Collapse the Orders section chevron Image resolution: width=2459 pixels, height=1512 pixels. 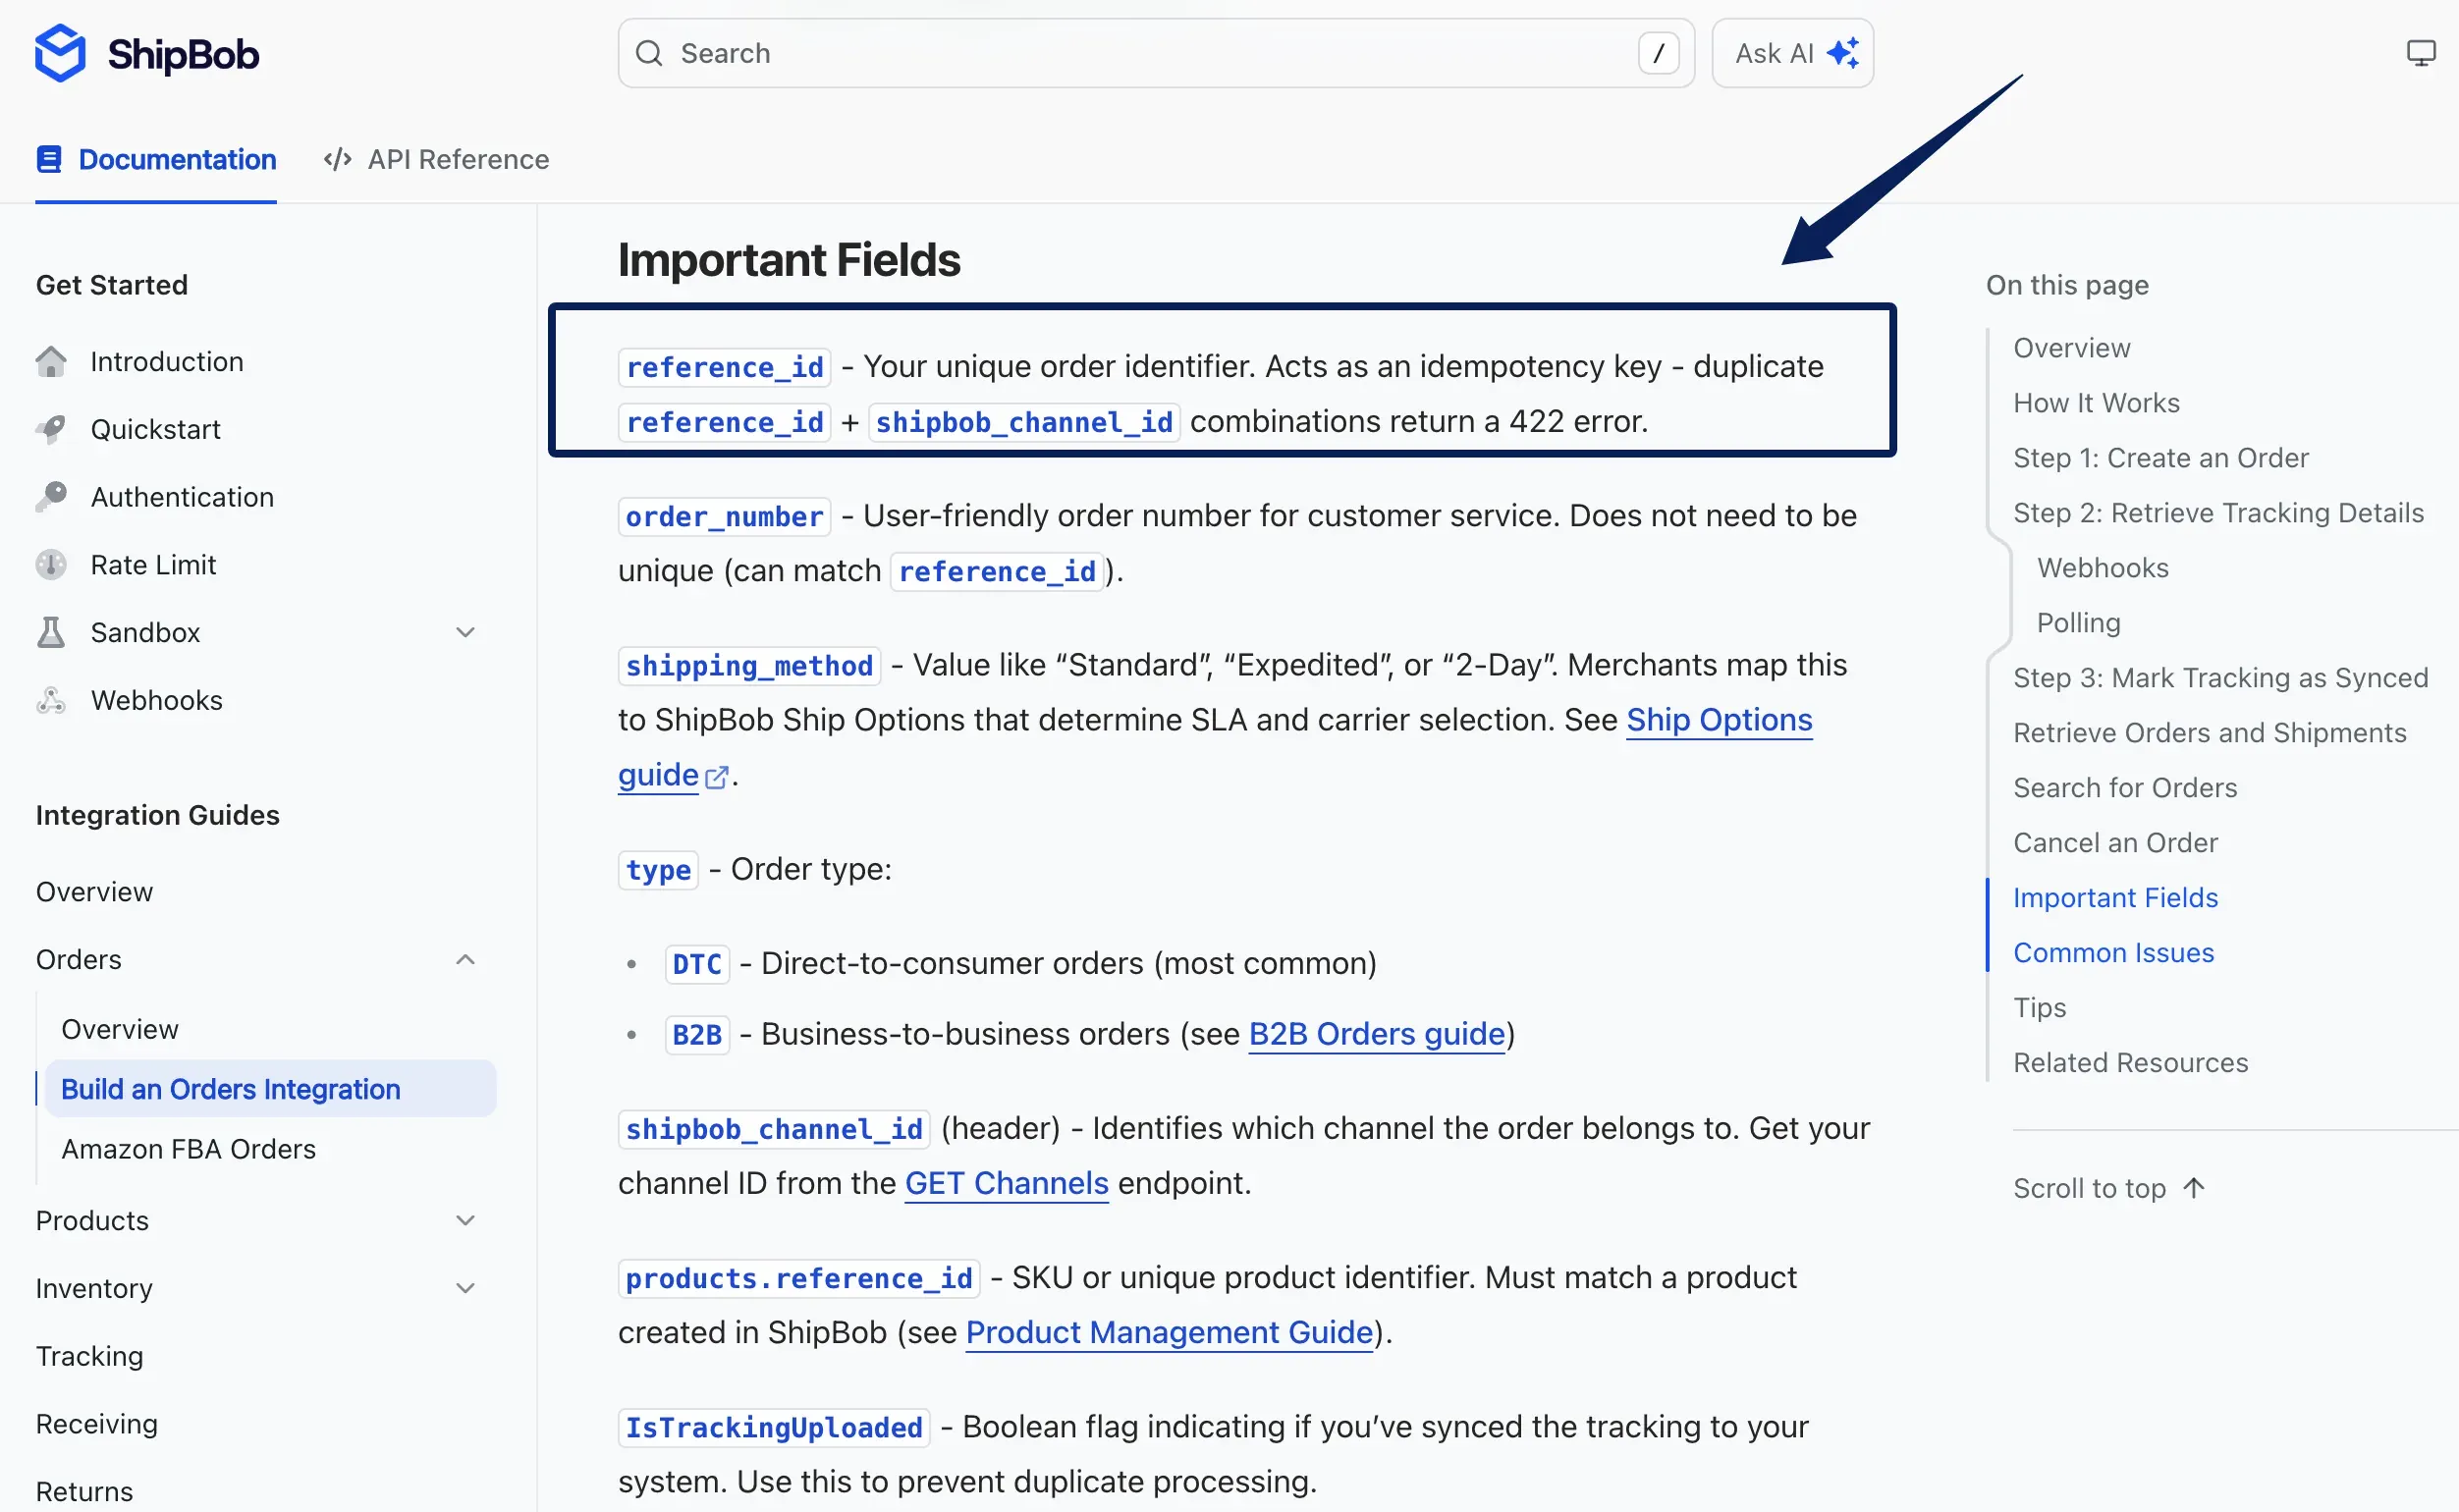pos(465,960)
